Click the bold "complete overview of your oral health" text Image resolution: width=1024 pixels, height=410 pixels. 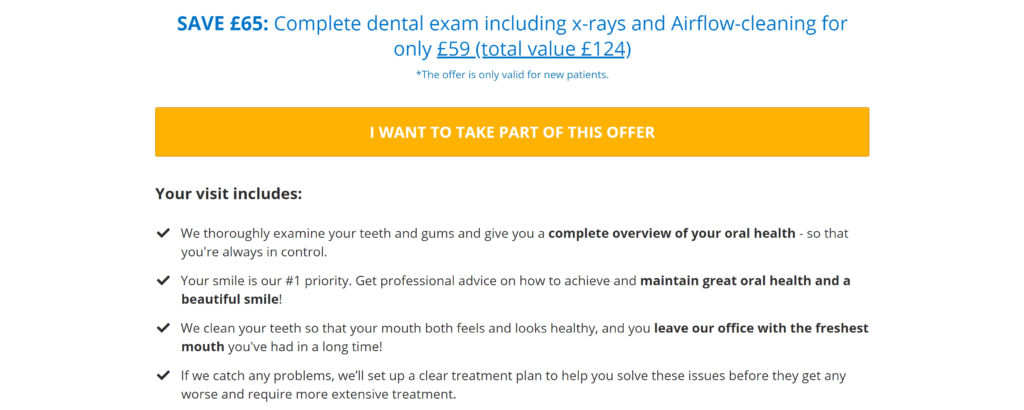click(672, 233)
